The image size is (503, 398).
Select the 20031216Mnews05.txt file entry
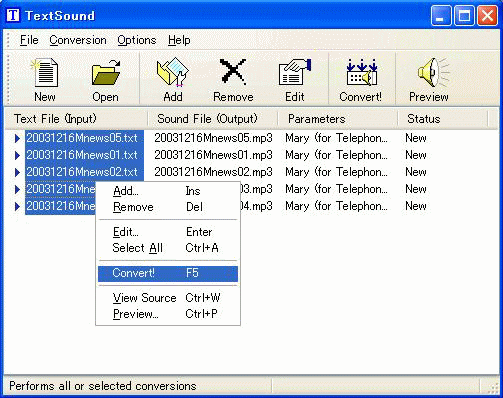point(82,138)
